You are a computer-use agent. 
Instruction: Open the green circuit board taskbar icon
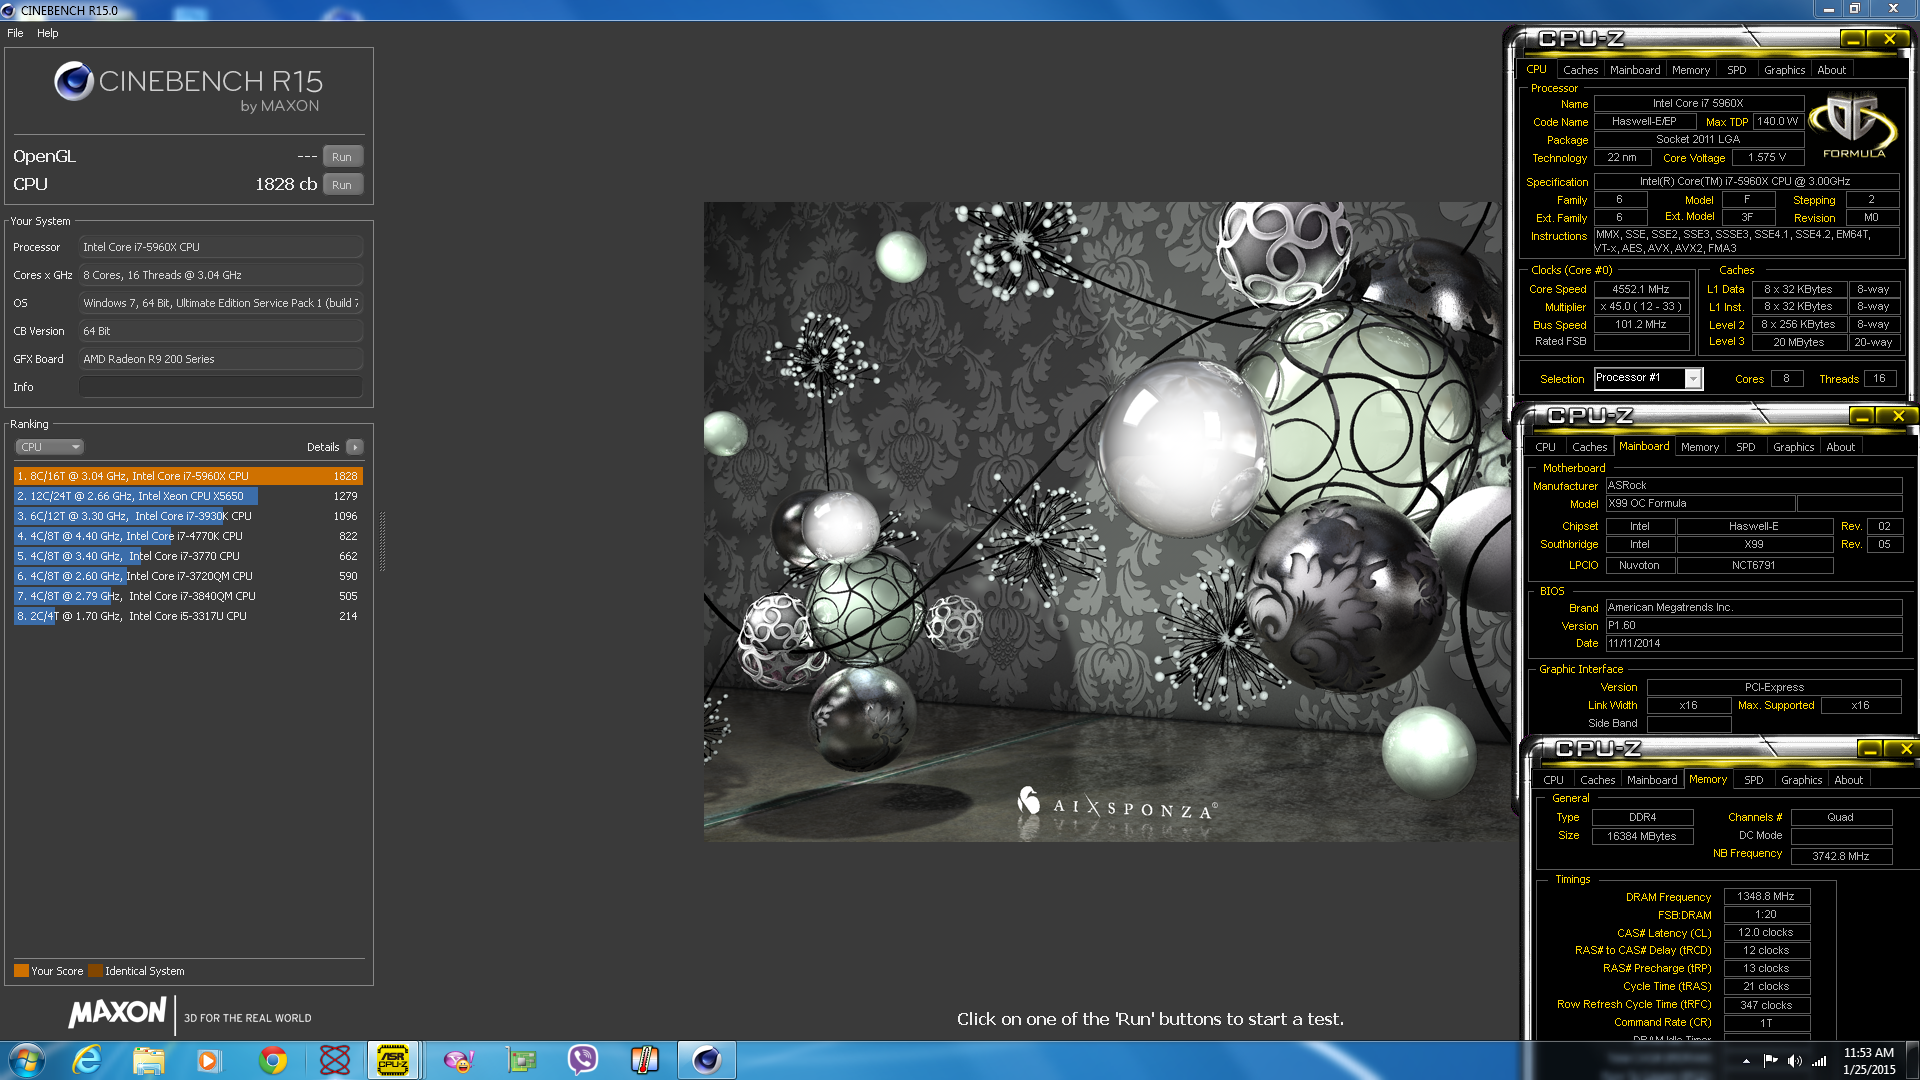coord(521,1060)
